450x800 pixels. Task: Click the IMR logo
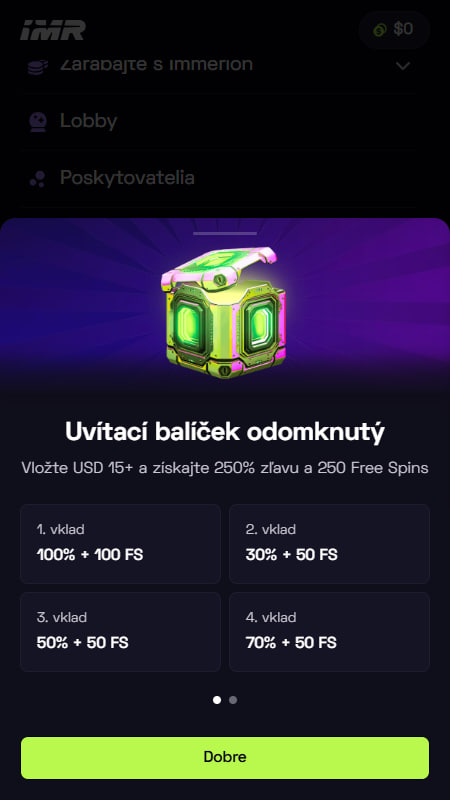(53, 30)
